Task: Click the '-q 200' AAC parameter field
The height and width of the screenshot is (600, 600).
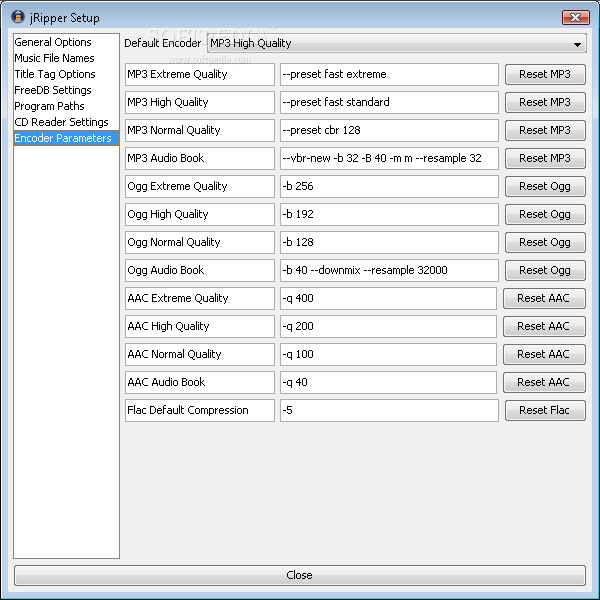Action: click(388, 326)
